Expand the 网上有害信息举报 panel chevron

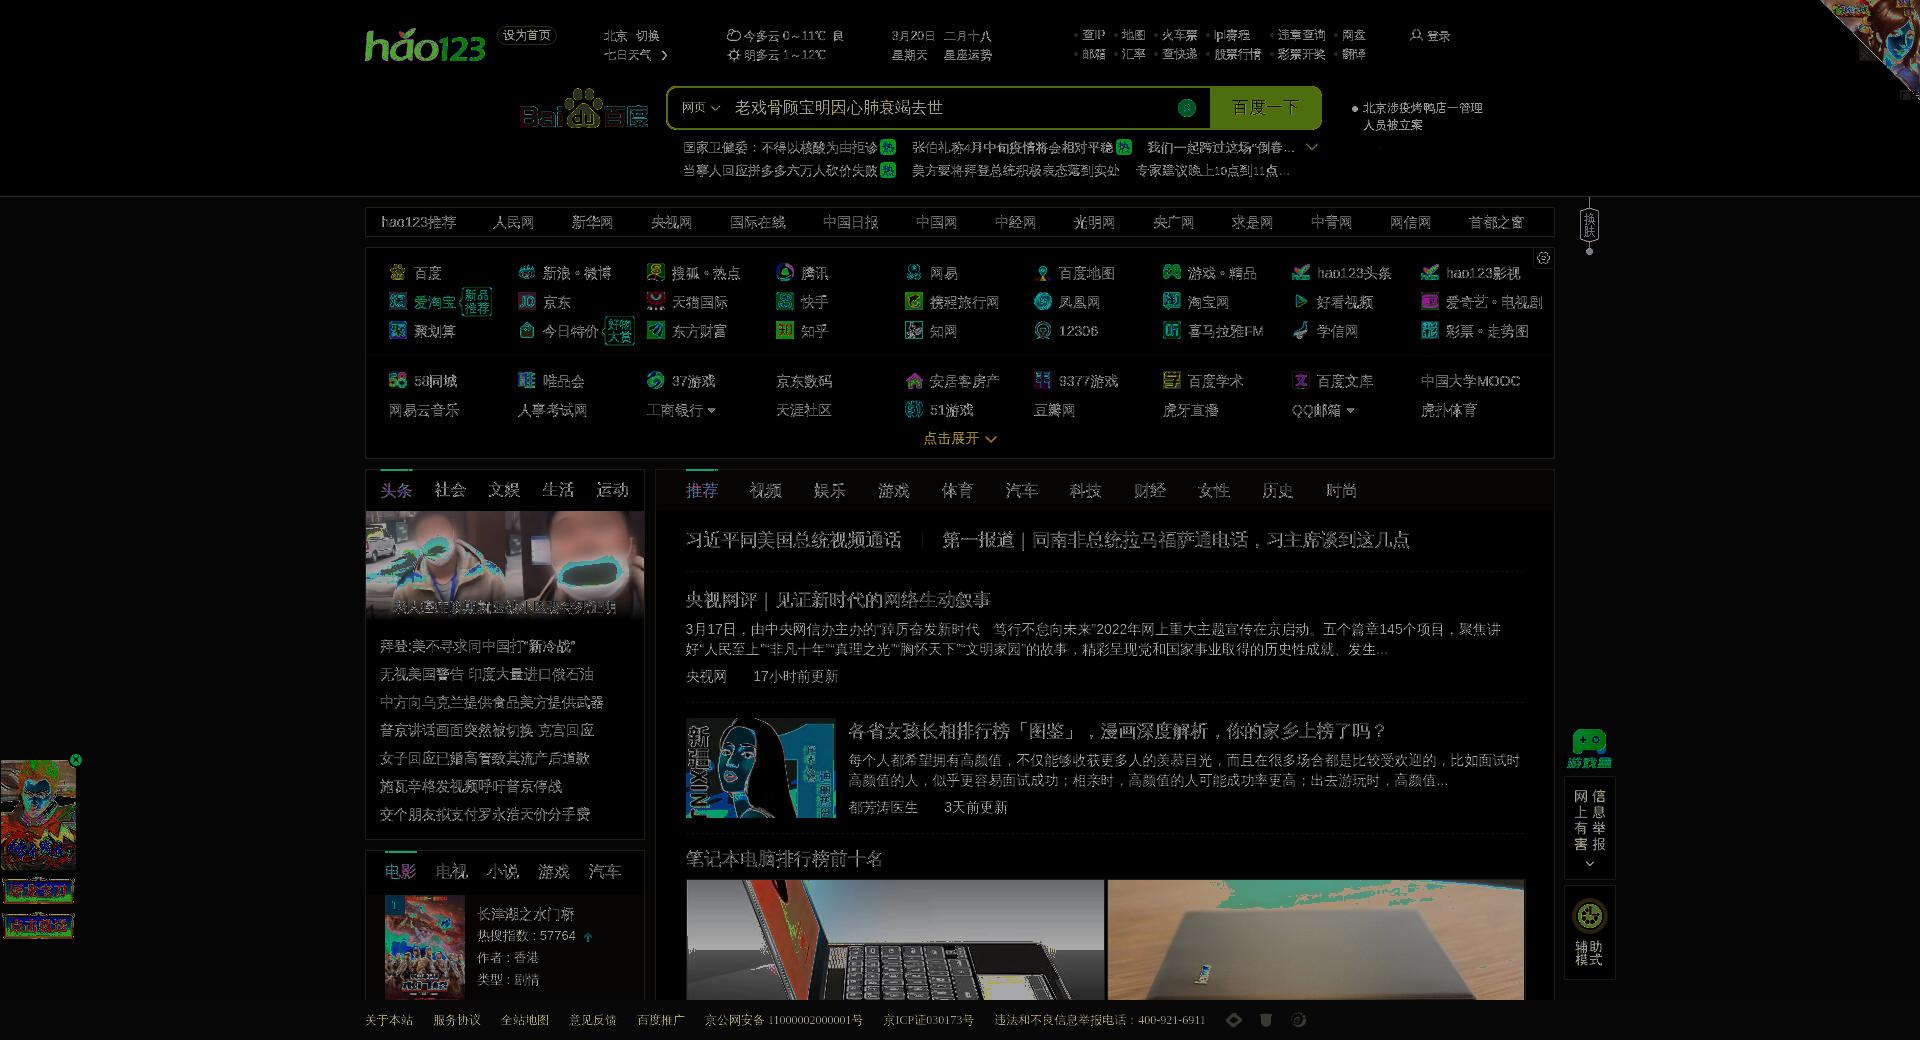coord(1590,864)
